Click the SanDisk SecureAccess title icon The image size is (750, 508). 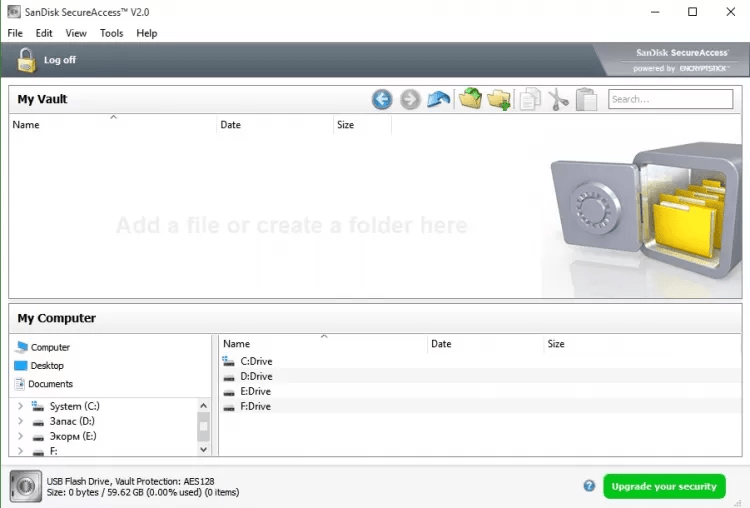point(14,12)
